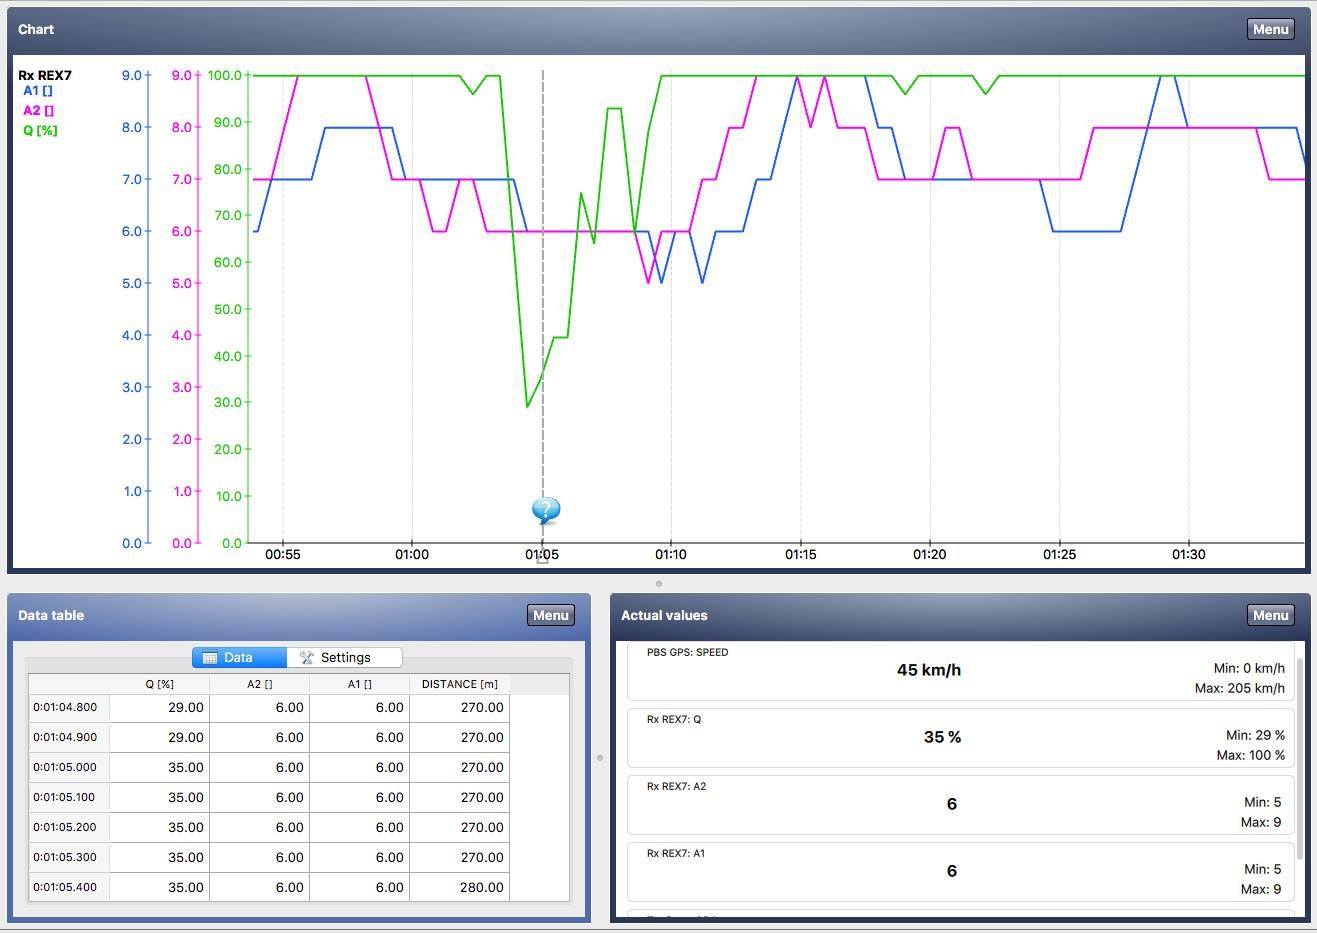The width and height of the screenshot is (1317, 933).
Task: Select the Q [%] series in the chart legend
Action: point(41,130)
